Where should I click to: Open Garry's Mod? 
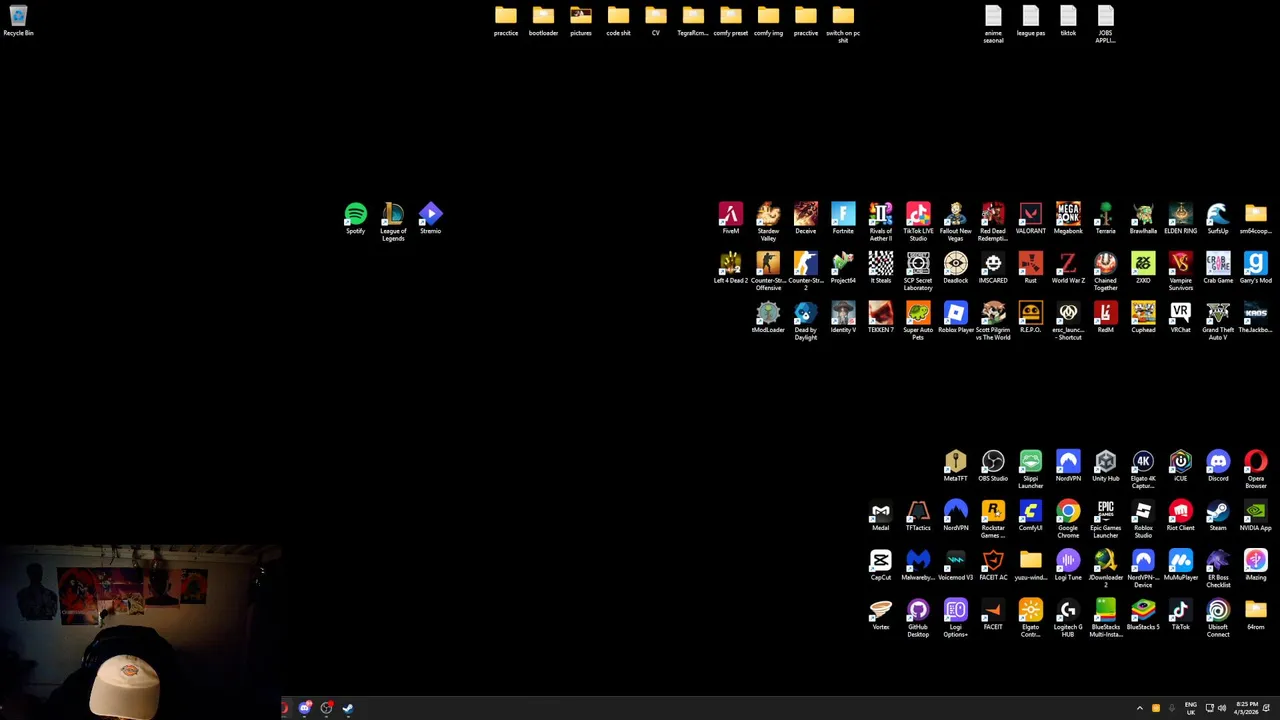click(1255, 268)
